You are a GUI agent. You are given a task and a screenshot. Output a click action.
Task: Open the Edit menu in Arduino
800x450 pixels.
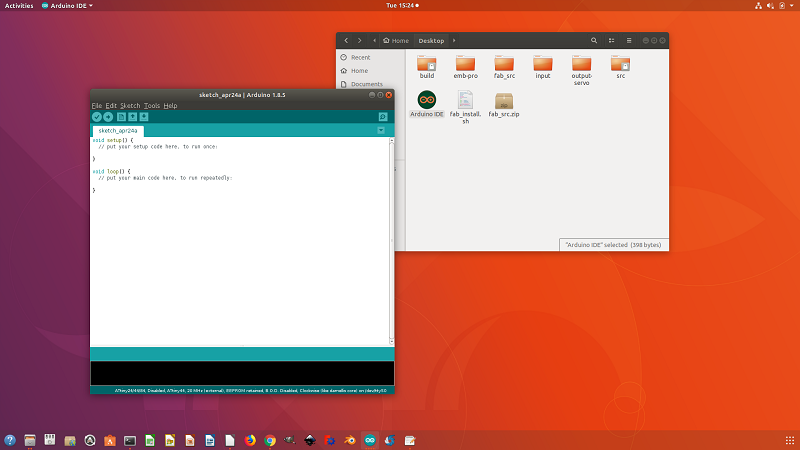click(111, 106)
